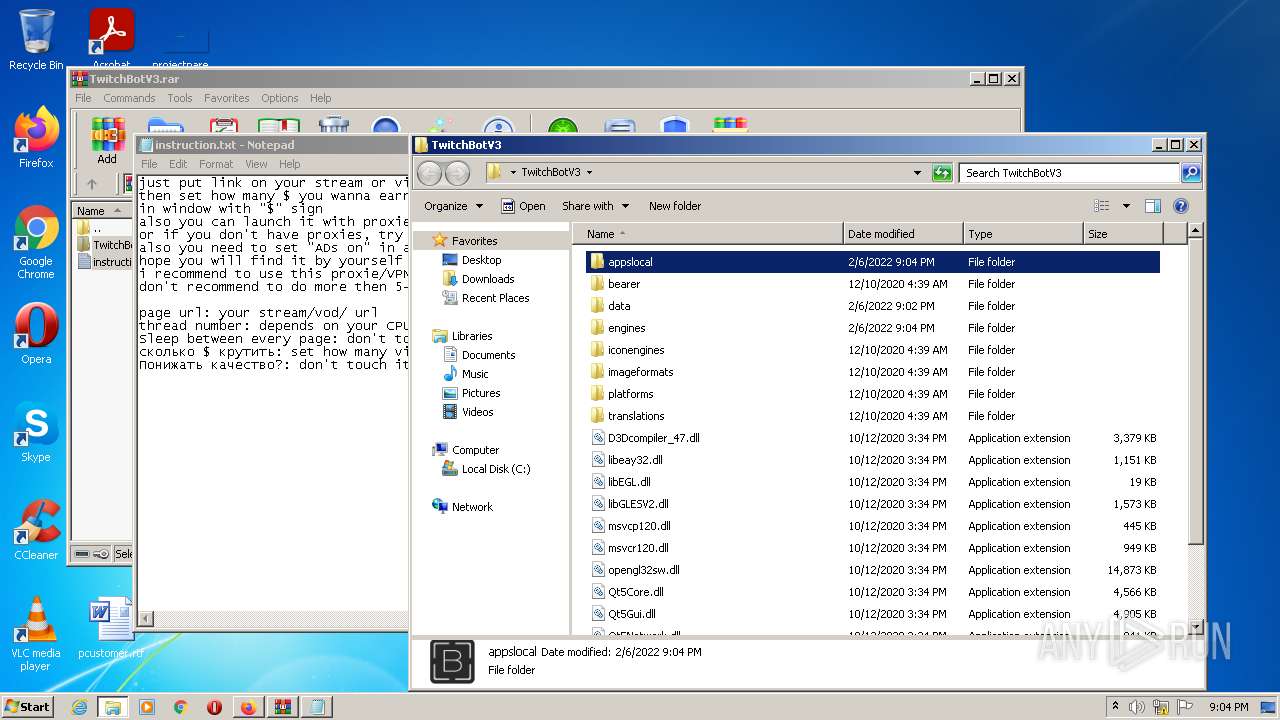Screen dimensions: 1280x720
Task: Open Explorer help question mark icon
Action: [x=1180, y=206]
